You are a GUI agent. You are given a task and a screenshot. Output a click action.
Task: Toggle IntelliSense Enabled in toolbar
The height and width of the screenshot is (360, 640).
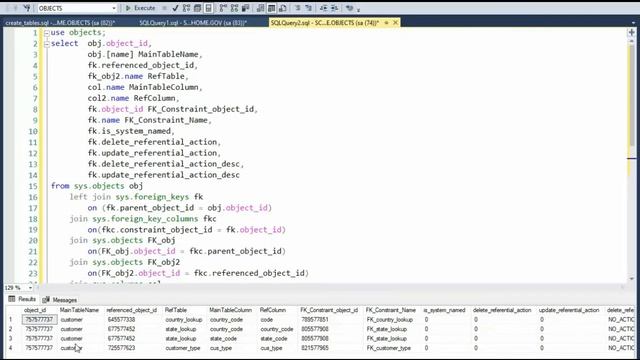[x=209, y=8]
